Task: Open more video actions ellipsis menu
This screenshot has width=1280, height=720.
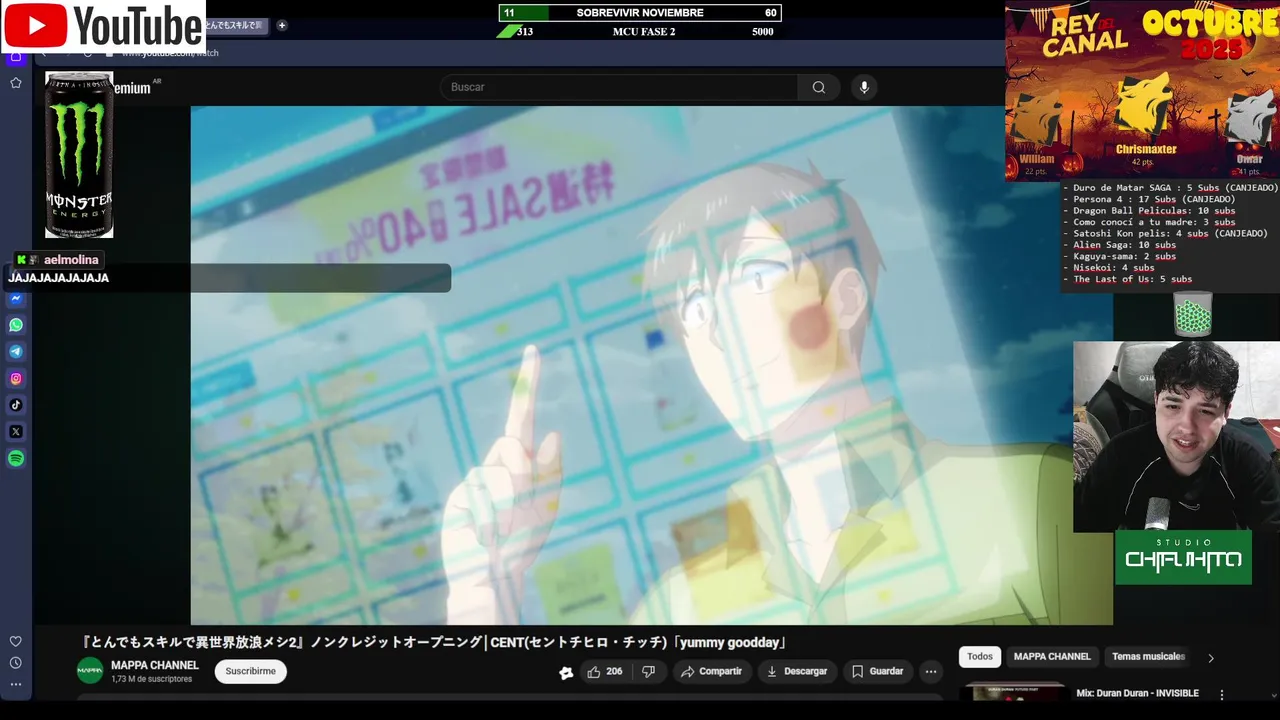Action: tap(931, 672)
